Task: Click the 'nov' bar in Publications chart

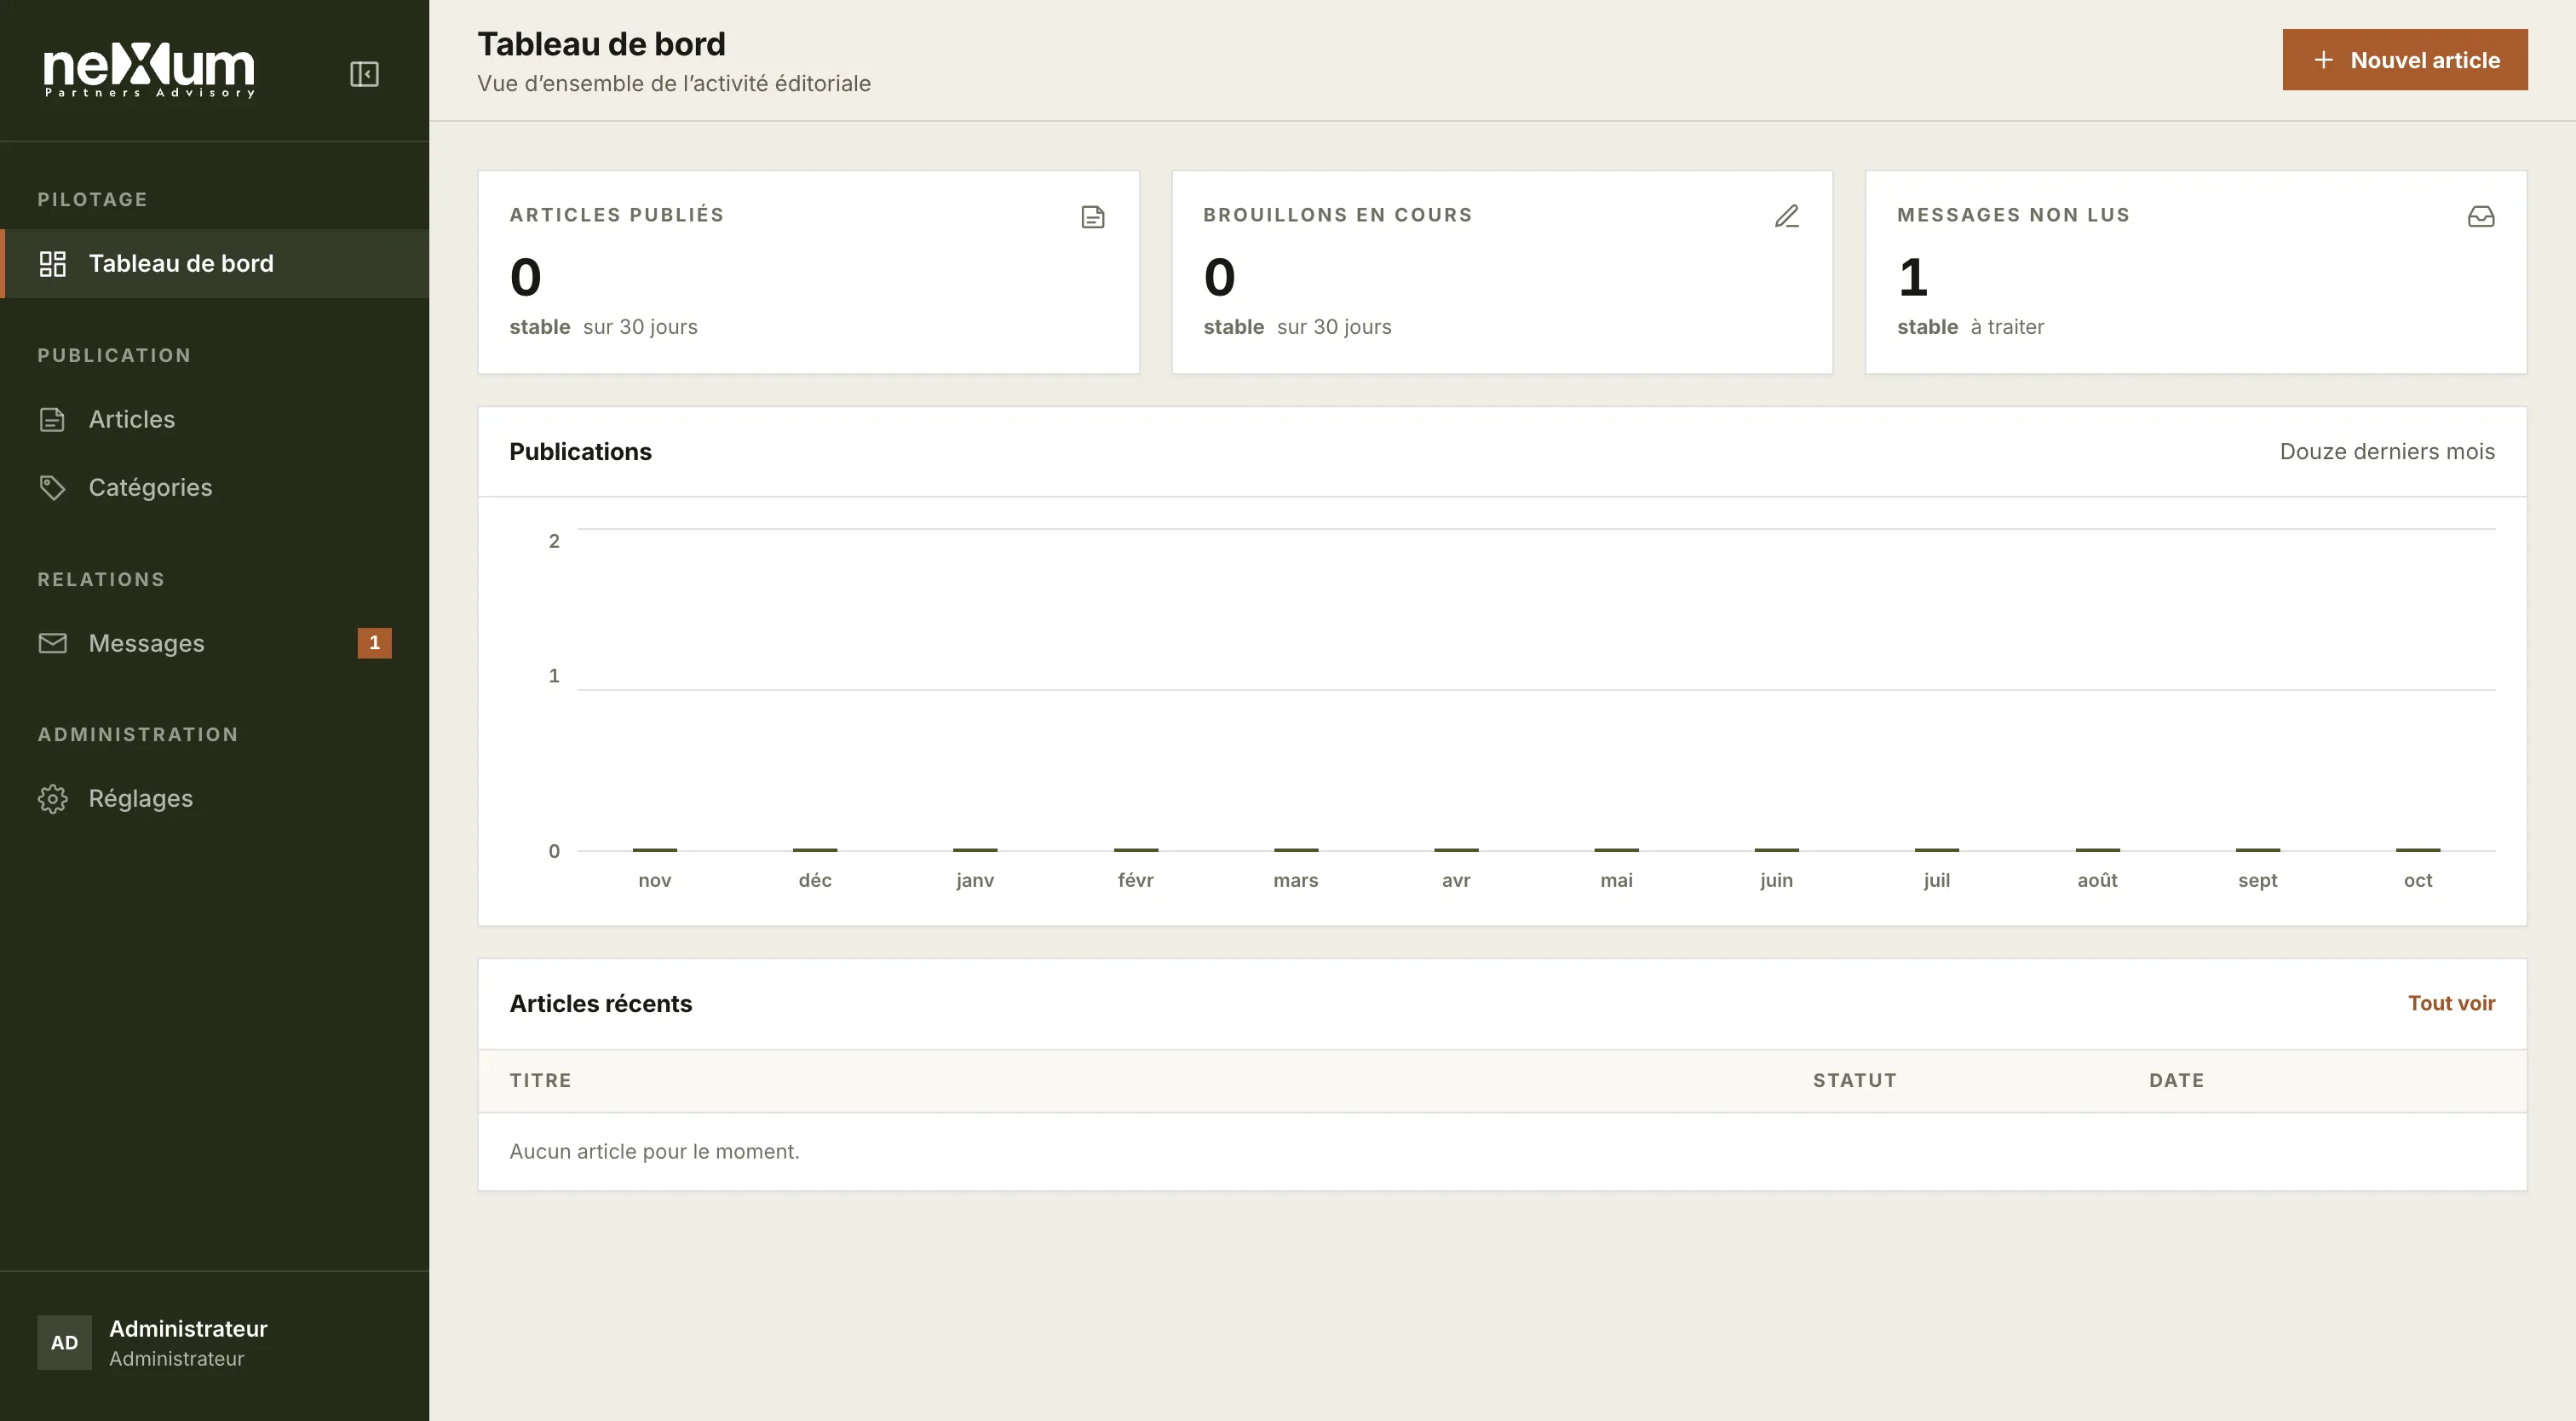Action: (x=655, y=850)
